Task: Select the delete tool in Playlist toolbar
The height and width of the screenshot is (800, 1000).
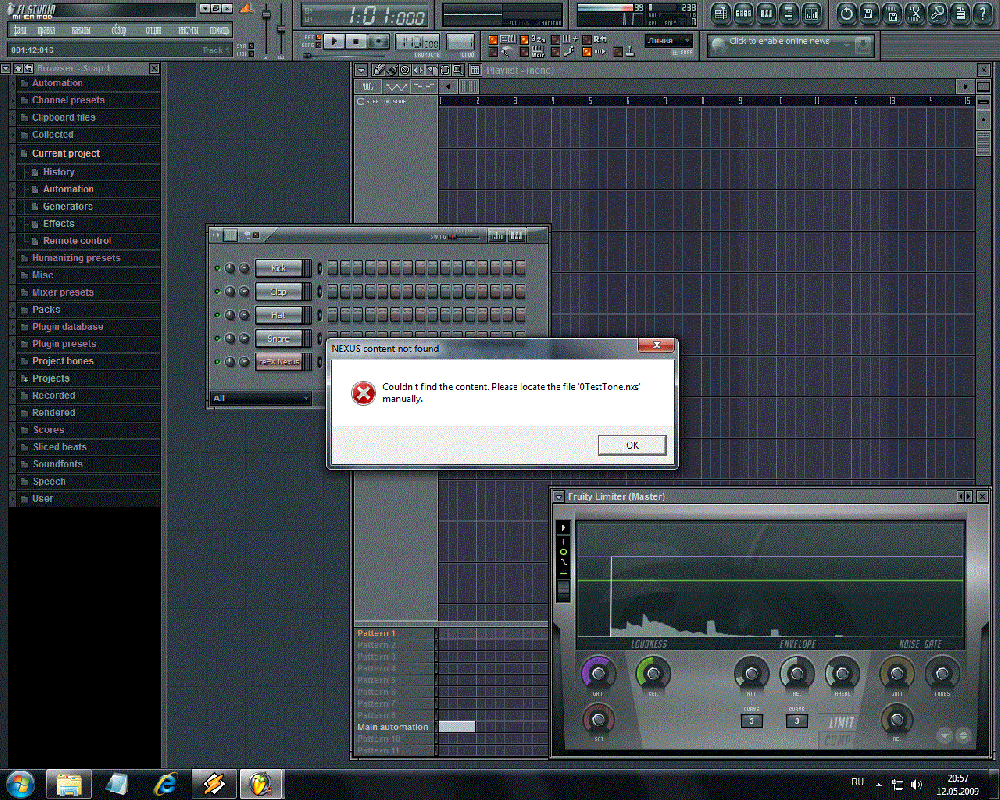Action: 404,70
